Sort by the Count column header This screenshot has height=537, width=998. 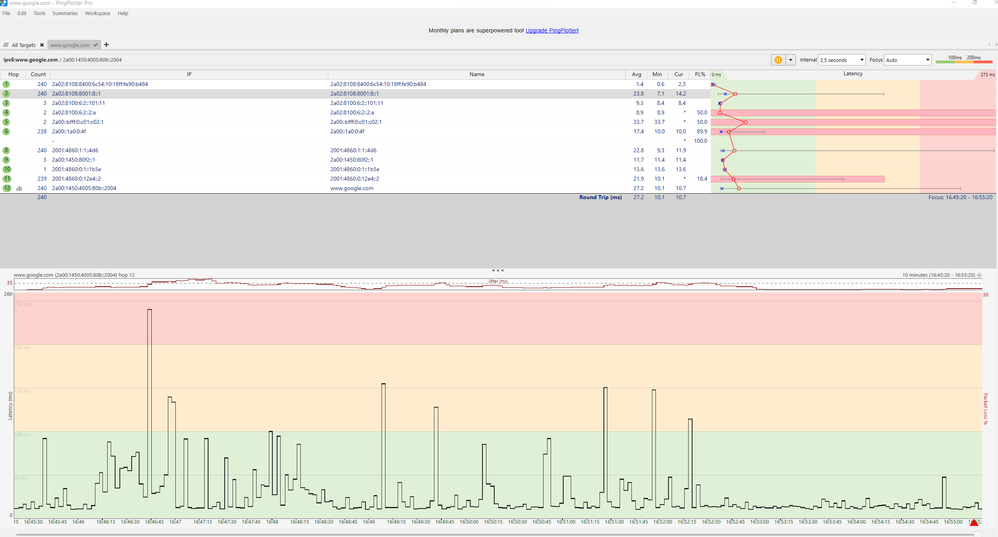(38, 74)
